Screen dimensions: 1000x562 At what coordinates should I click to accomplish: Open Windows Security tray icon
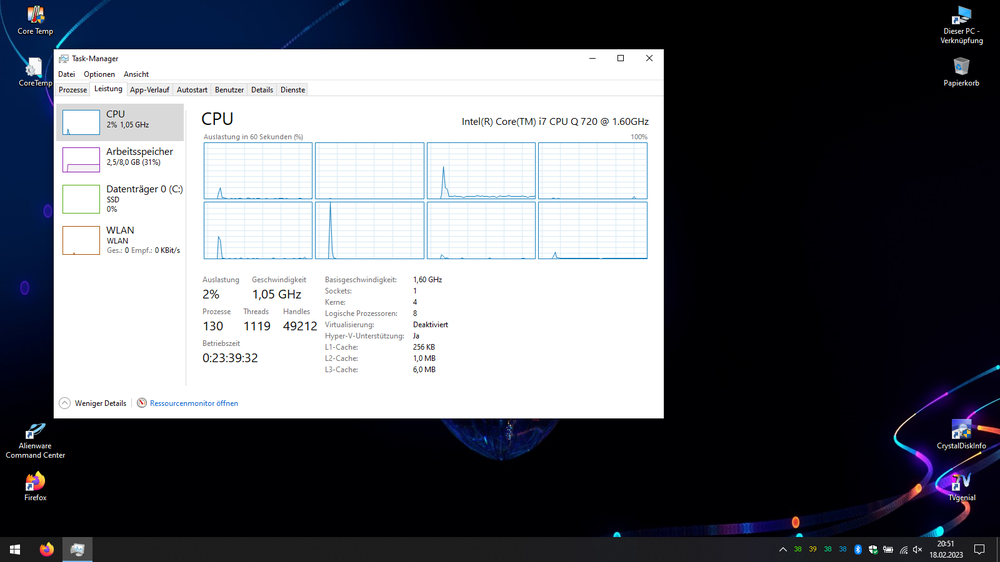[872, 549]
